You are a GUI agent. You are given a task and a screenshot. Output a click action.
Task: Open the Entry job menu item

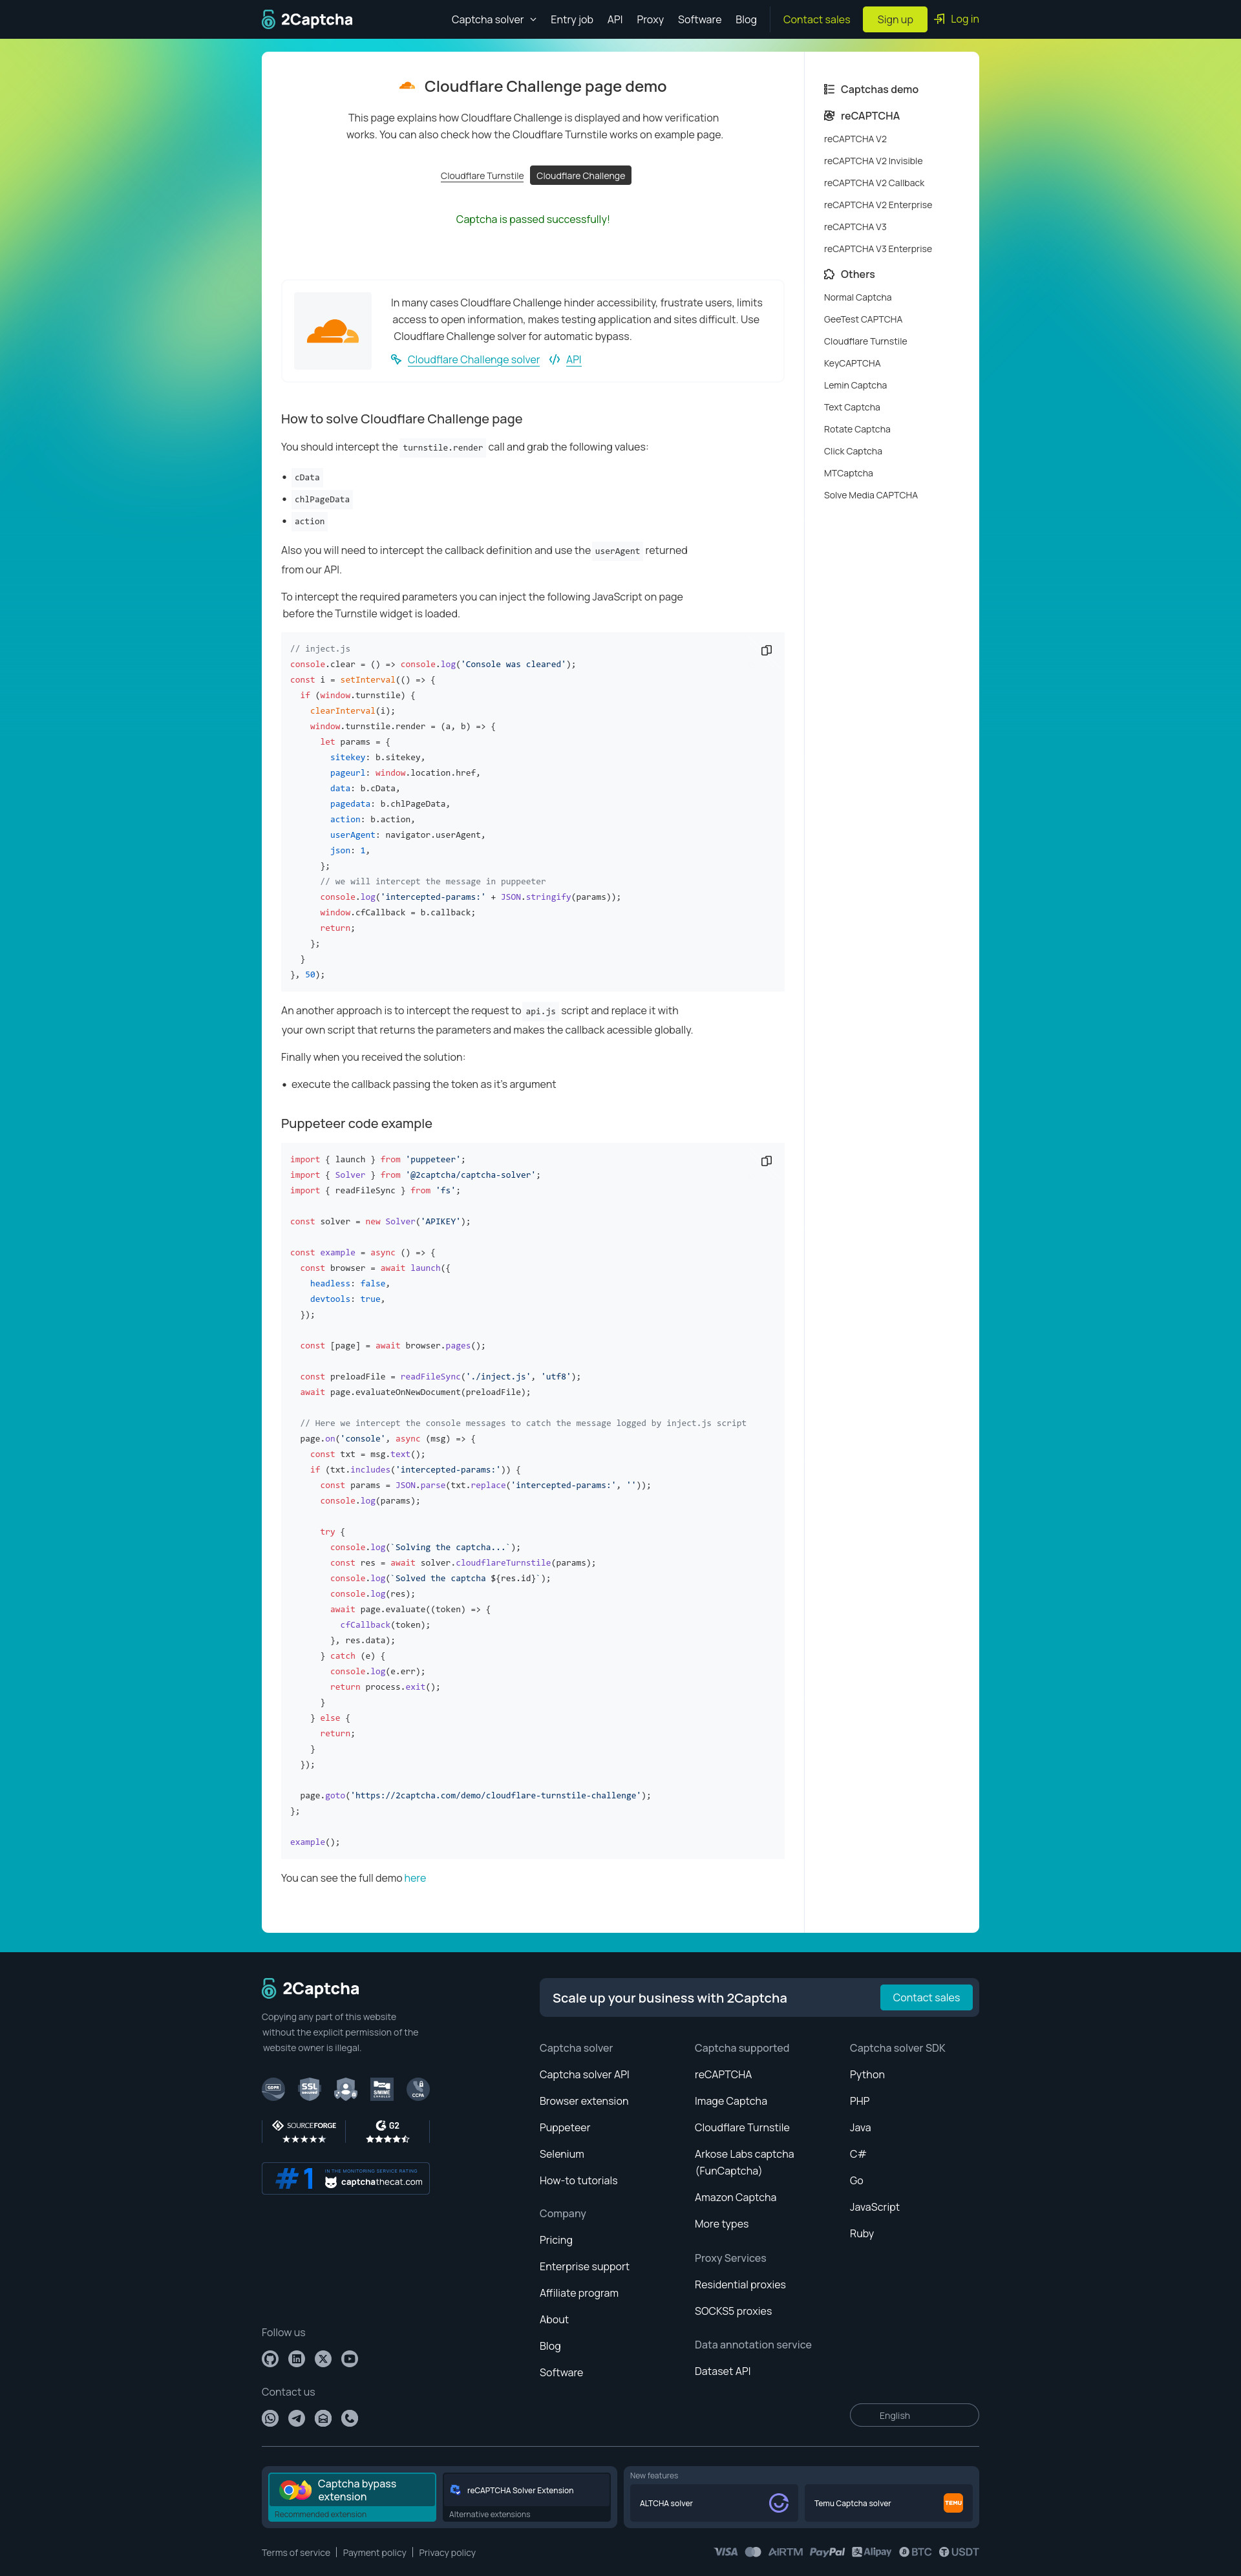[571, 19]
